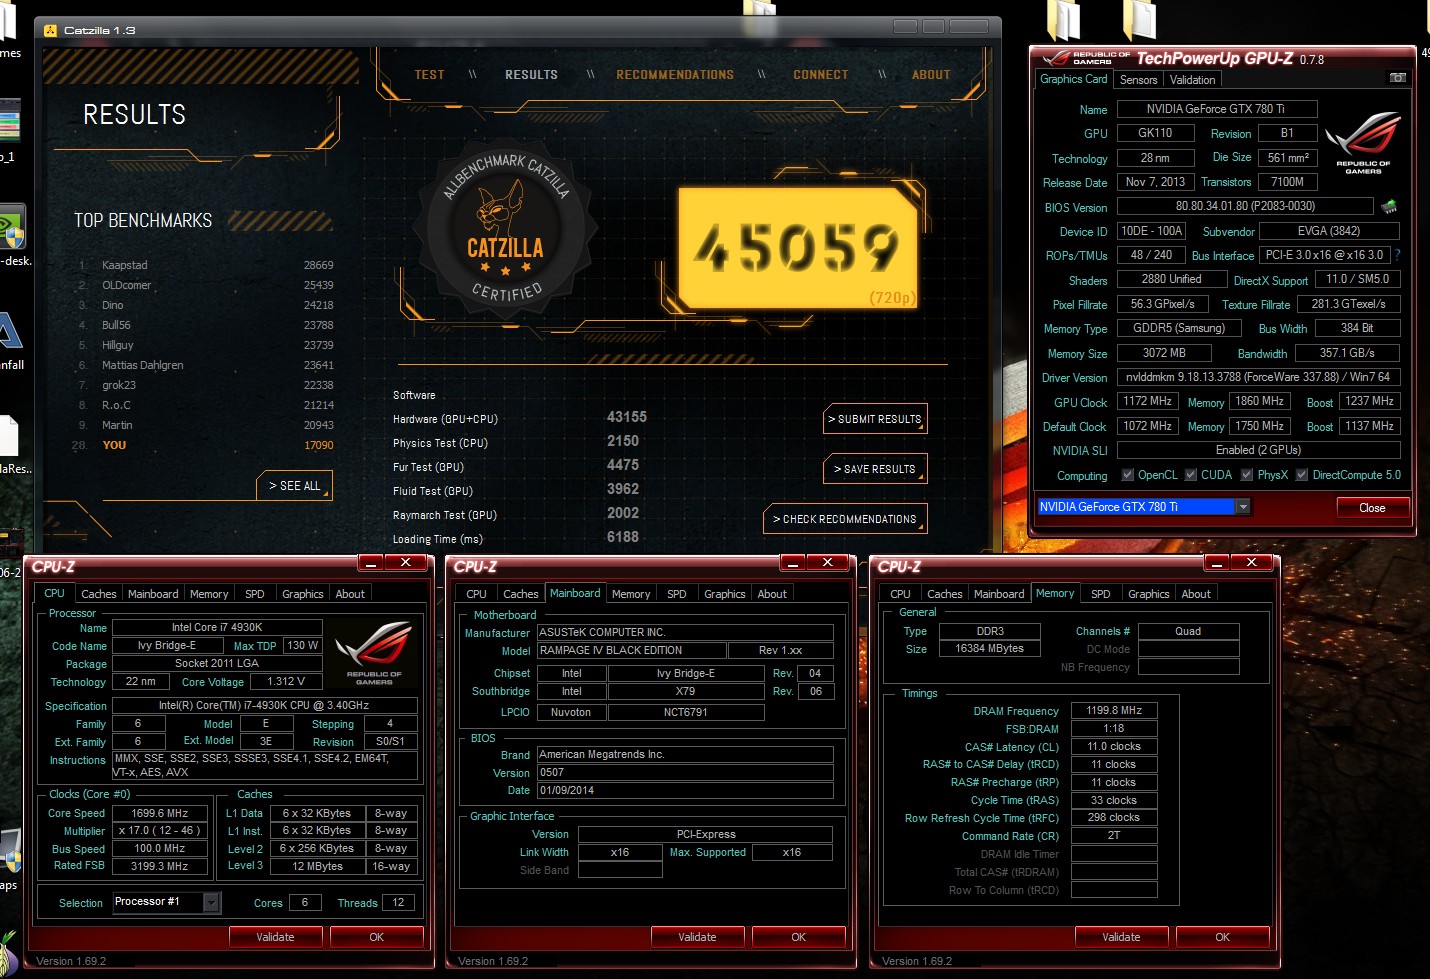This screenshot has height=979, width=1430.
Task: Click the DRAM Frequency 1199.8 MHz field
Action: (x=1114, y=710)
